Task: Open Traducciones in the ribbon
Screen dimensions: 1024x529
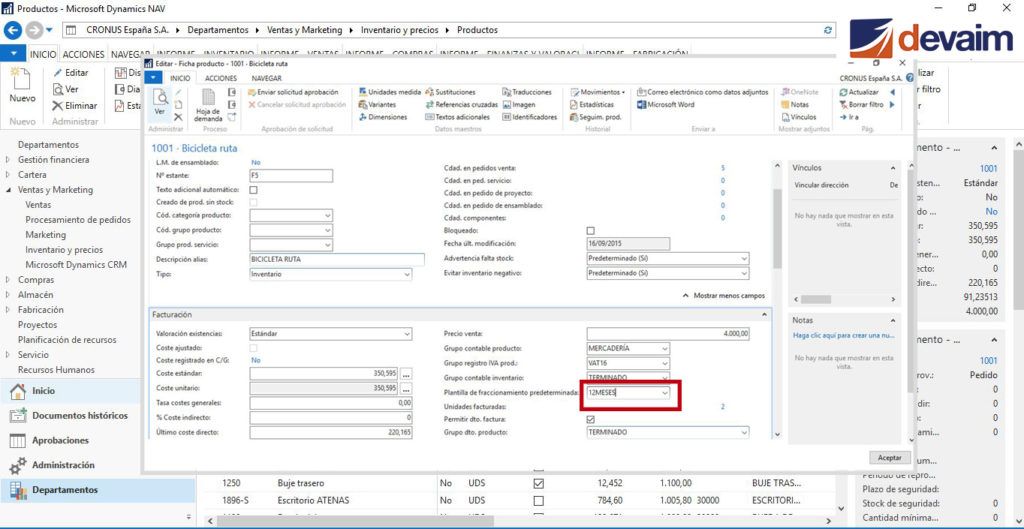Action: [x=527, y=92]
